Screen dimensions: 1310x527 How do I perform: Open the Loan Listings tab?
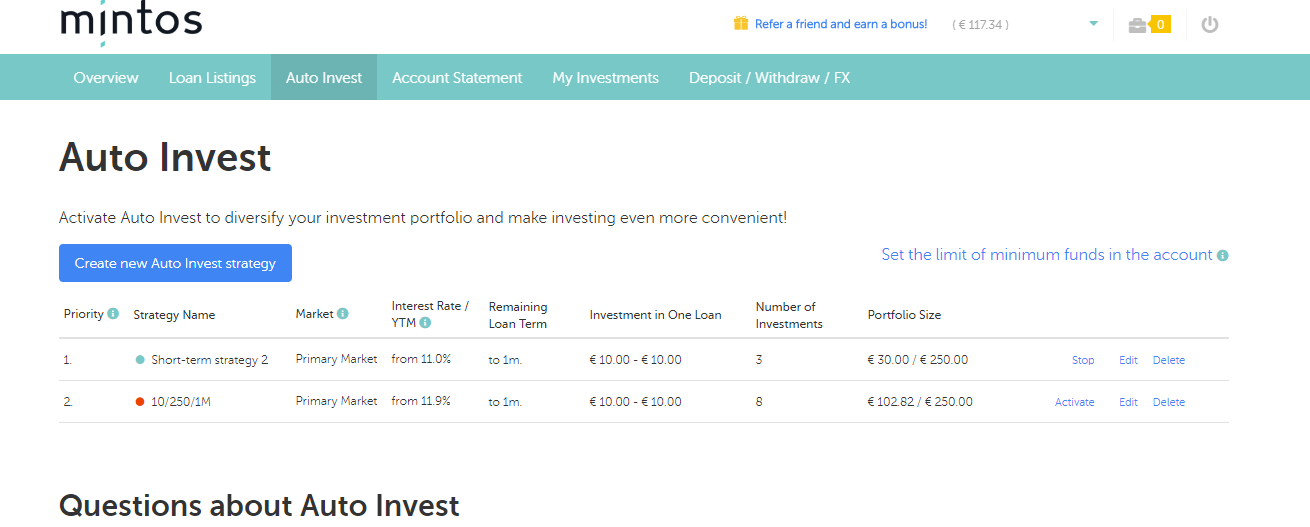pos(212,78)
